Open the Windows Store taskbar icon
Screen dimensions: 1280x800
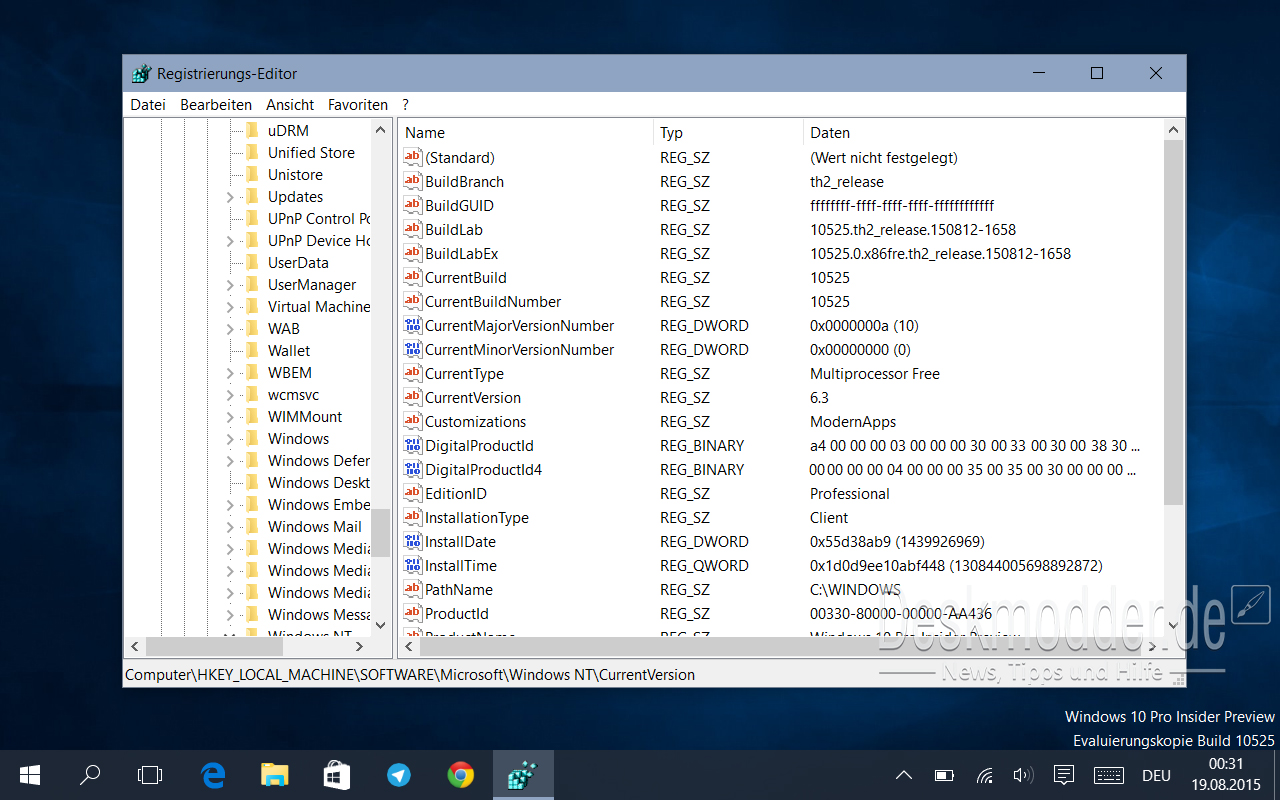[336, 775]
